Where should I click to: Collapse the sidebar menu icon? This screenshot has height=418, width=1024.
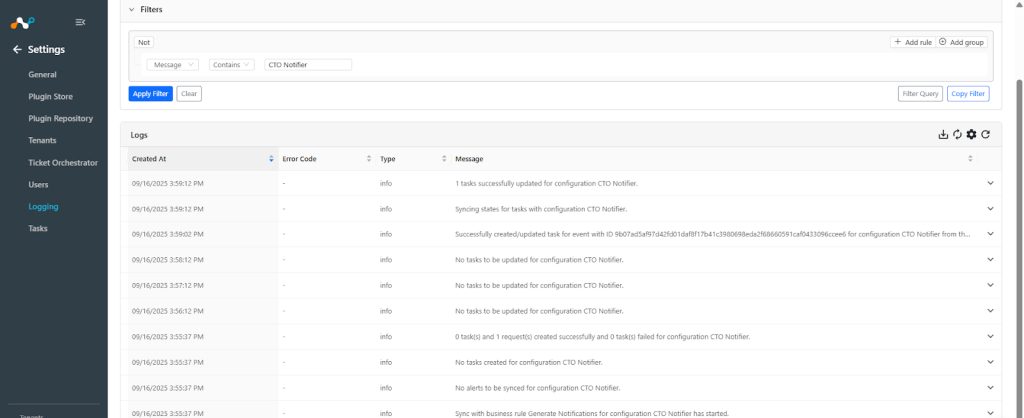point(80,22)
